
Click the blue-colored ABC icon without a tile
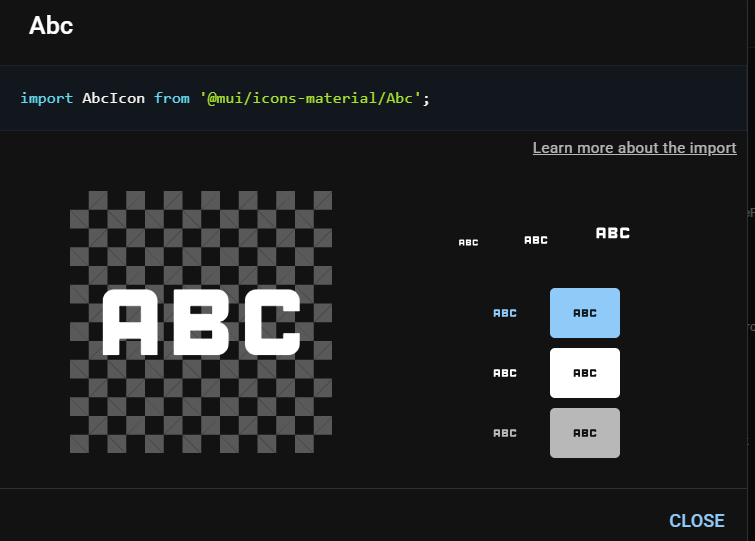pos(505,313)
